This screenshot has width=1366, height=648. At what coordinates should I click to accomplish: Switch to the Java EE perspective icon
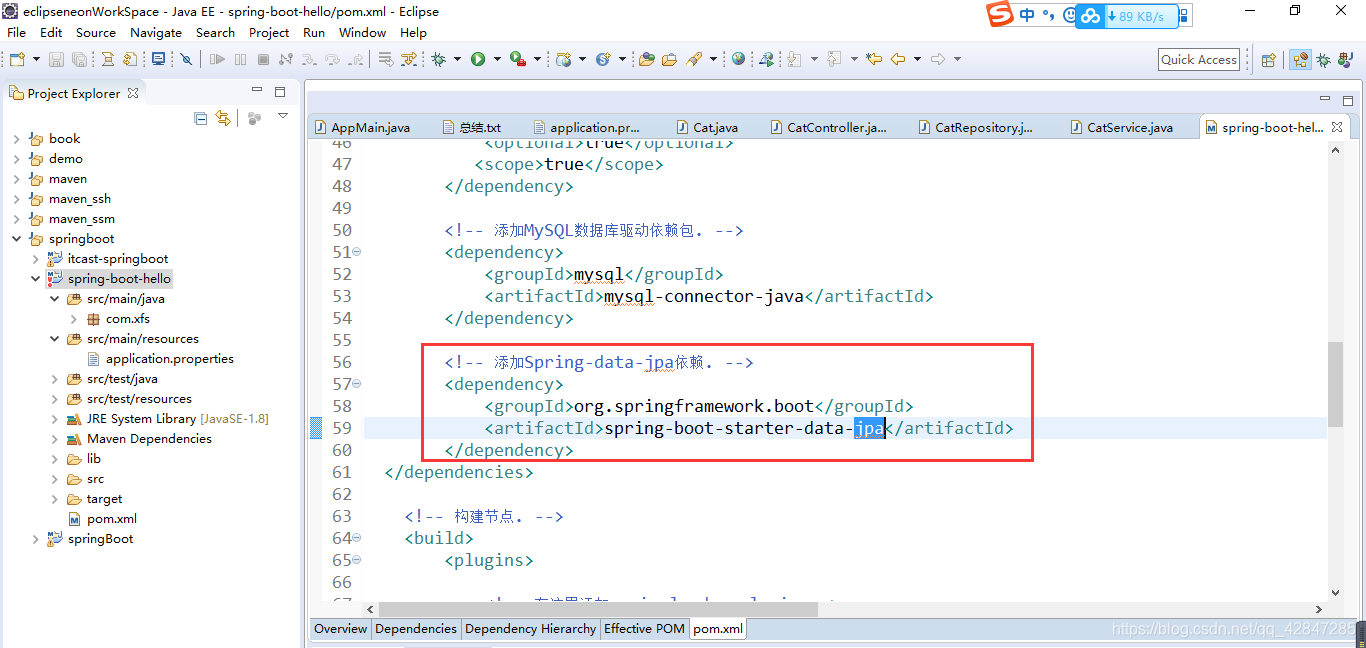(1300, 60)
